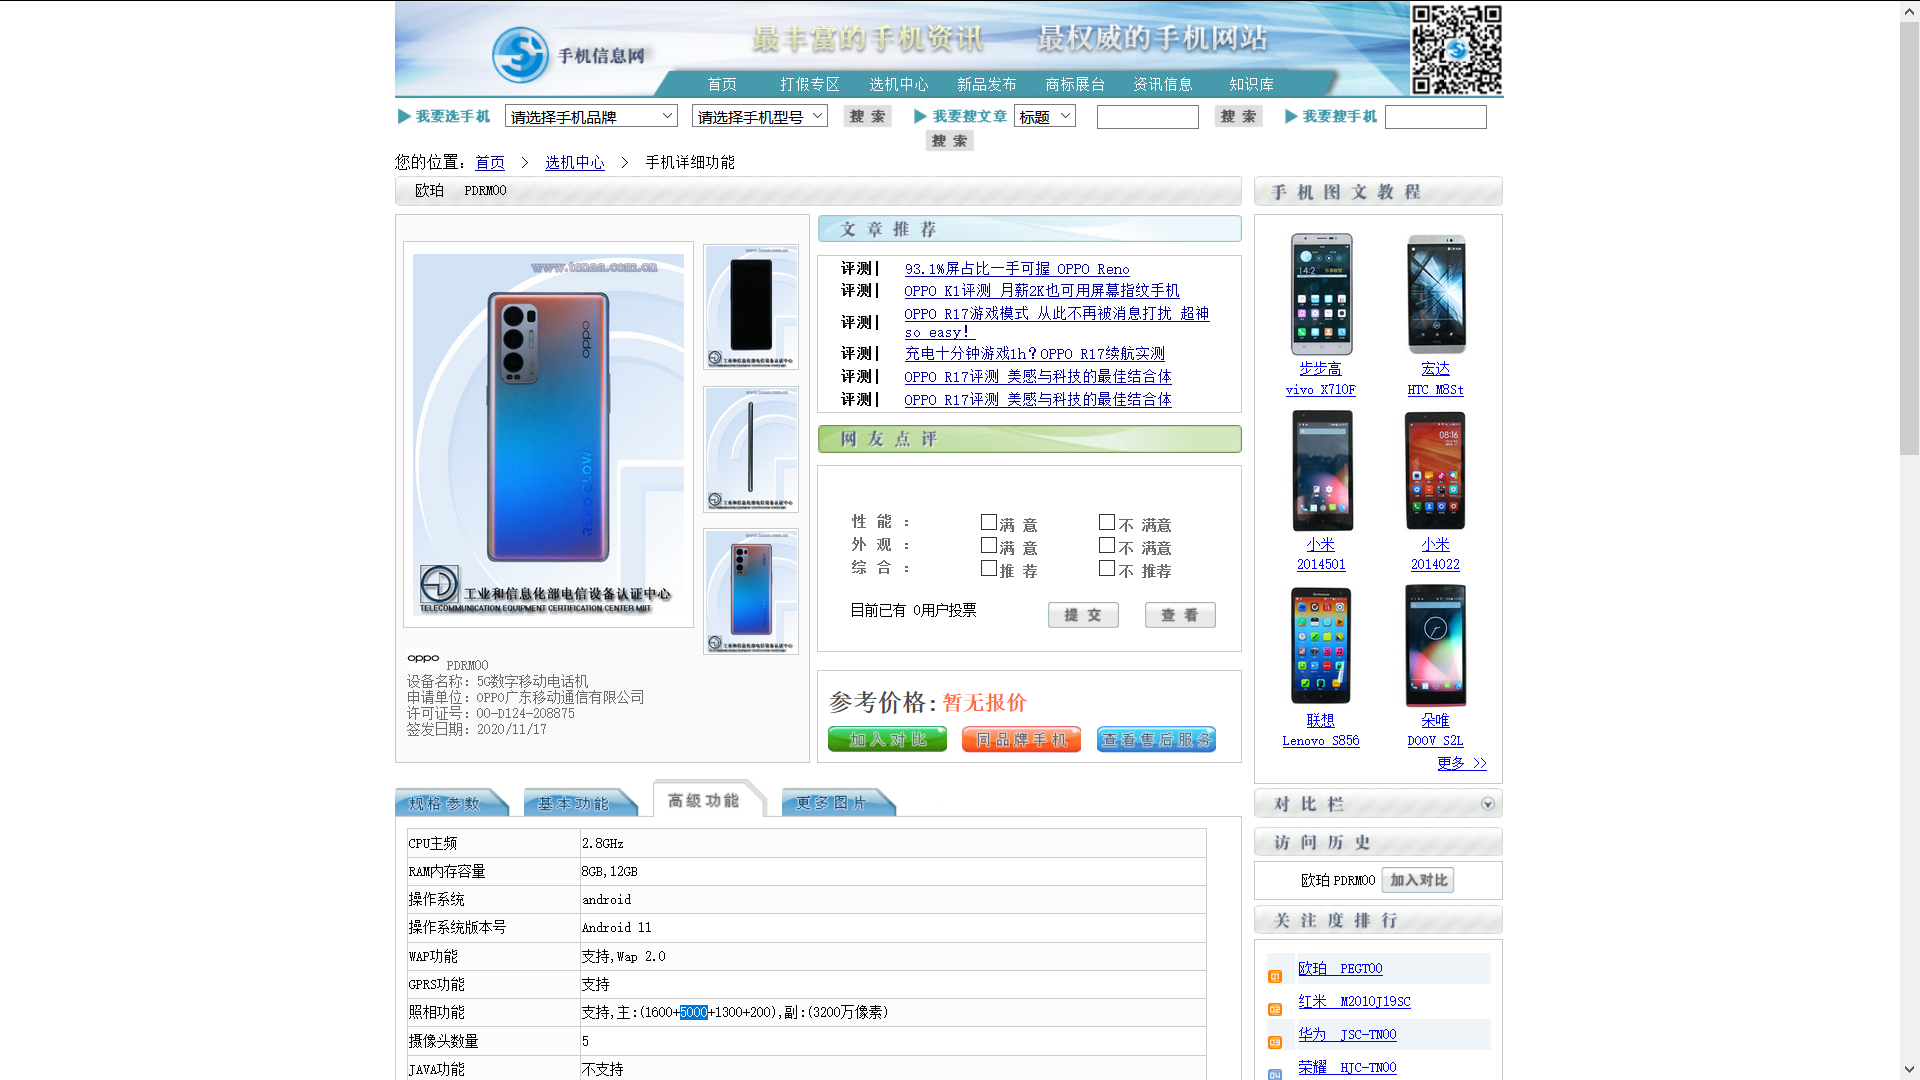Image resolution: width=1920 pixels, height=1080 pixels.
Task: Check 外观 满意 checkbox
Action: [x=989, y=545]
